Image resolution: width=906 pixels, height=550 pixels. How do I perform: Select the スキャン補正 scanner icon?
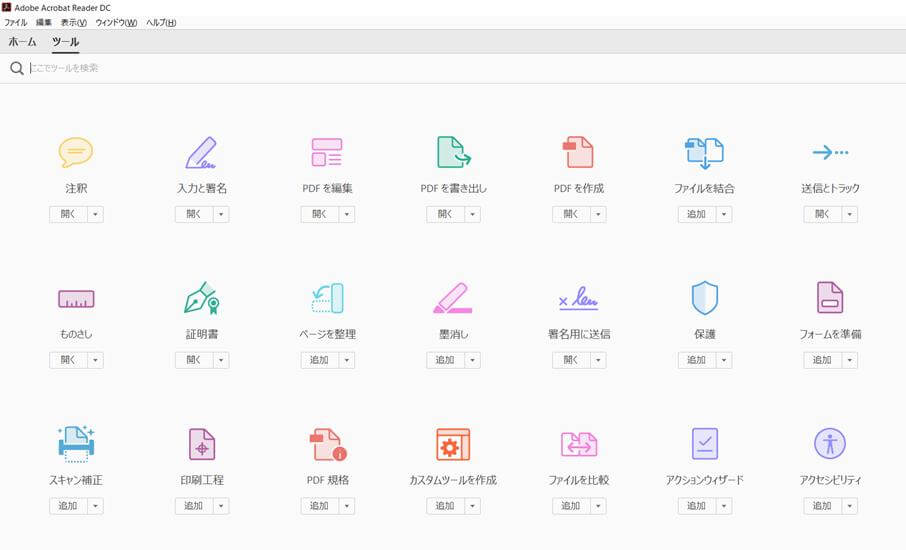tap(76, 444)
